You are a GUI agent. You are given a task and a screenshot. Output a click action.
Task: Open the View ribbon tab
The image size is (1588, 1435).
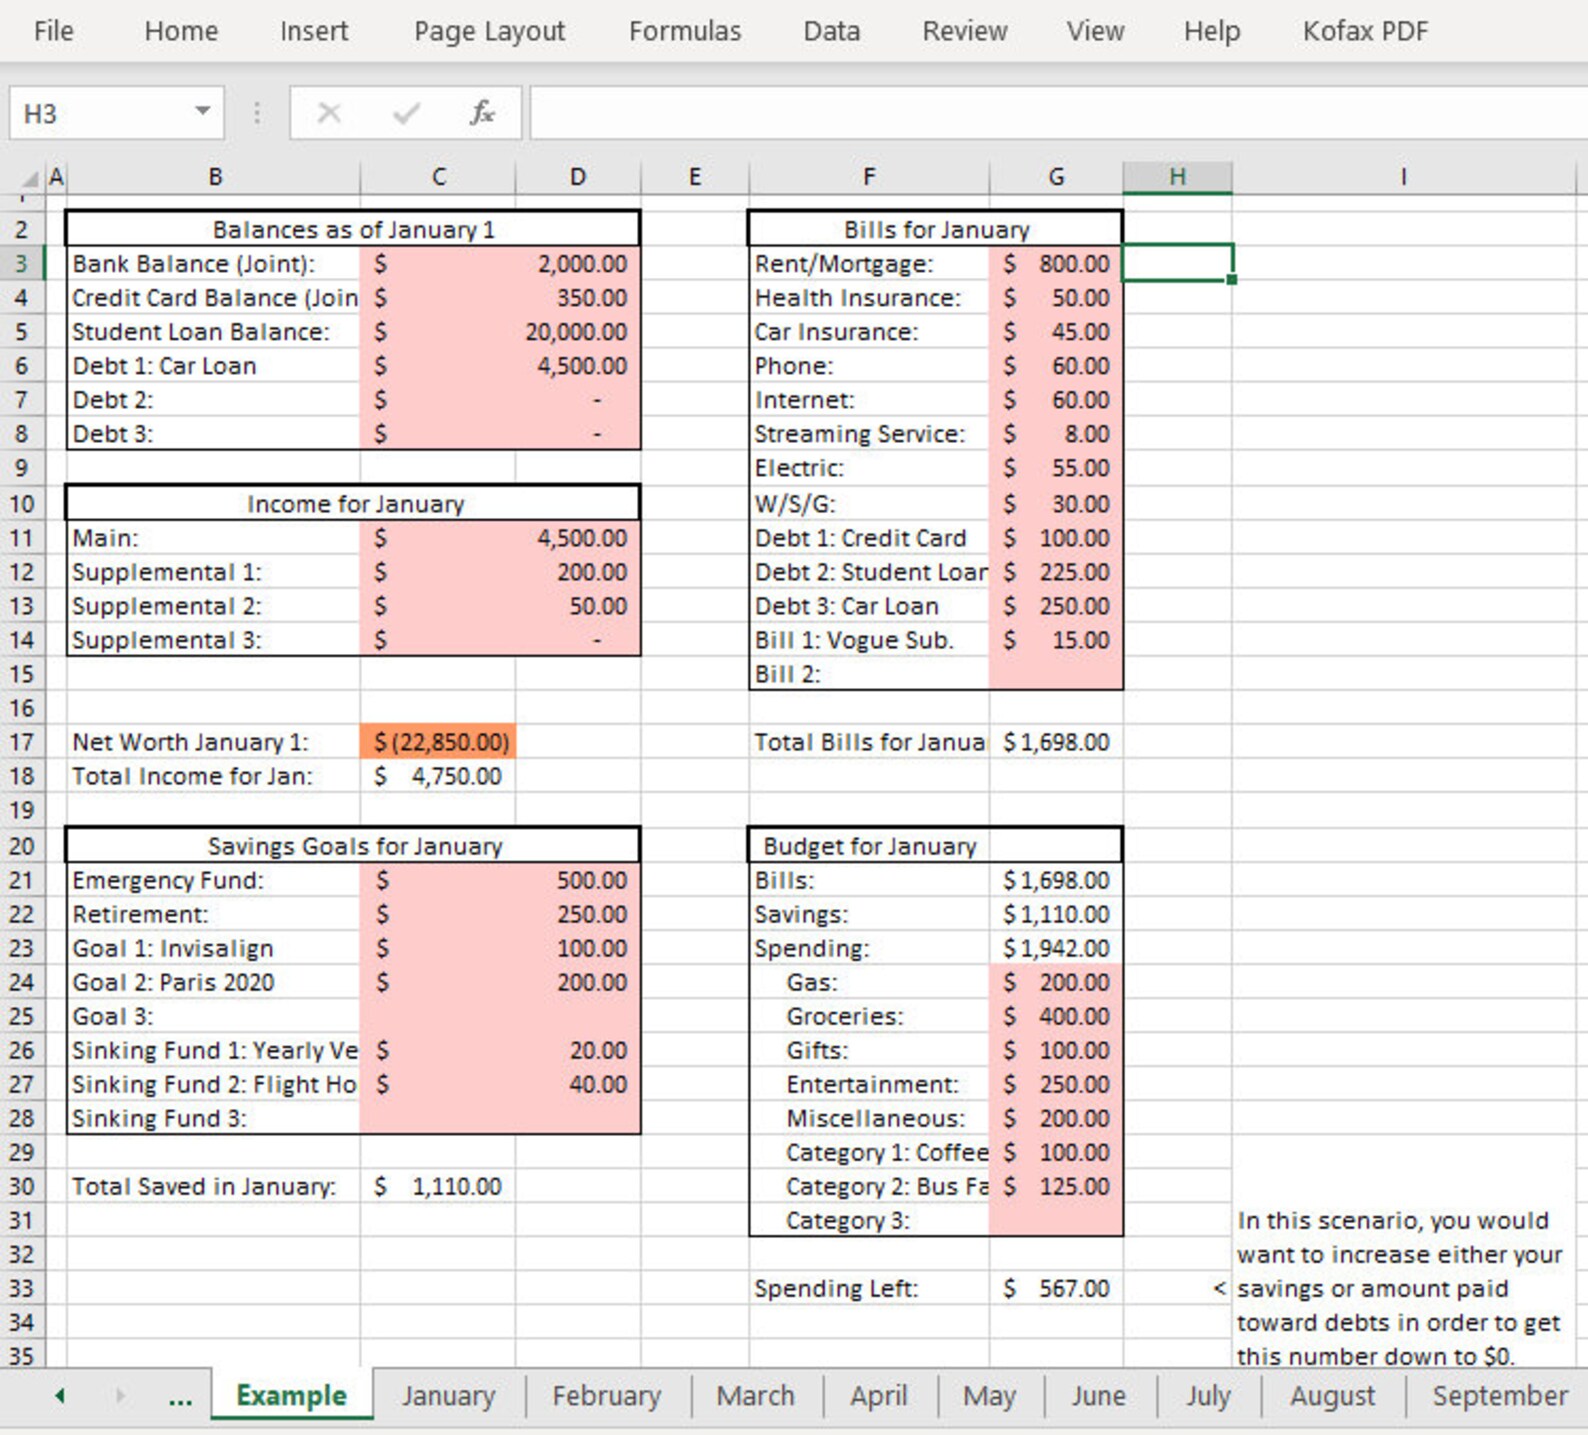point(1095,31)
